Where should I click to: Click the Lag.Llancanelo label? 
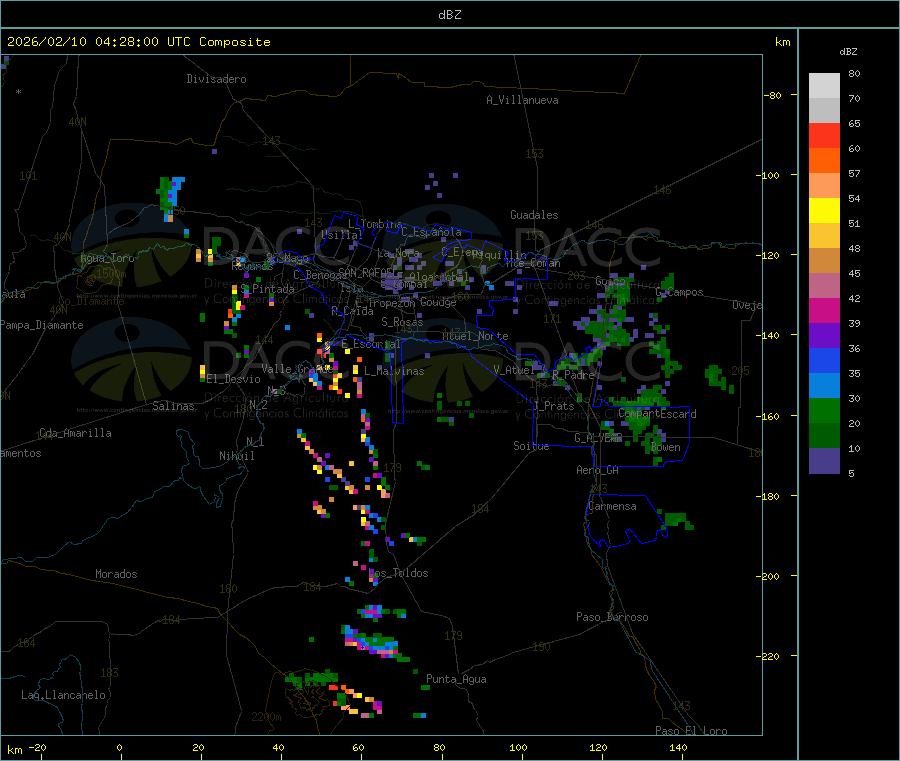tap(63, 695)
